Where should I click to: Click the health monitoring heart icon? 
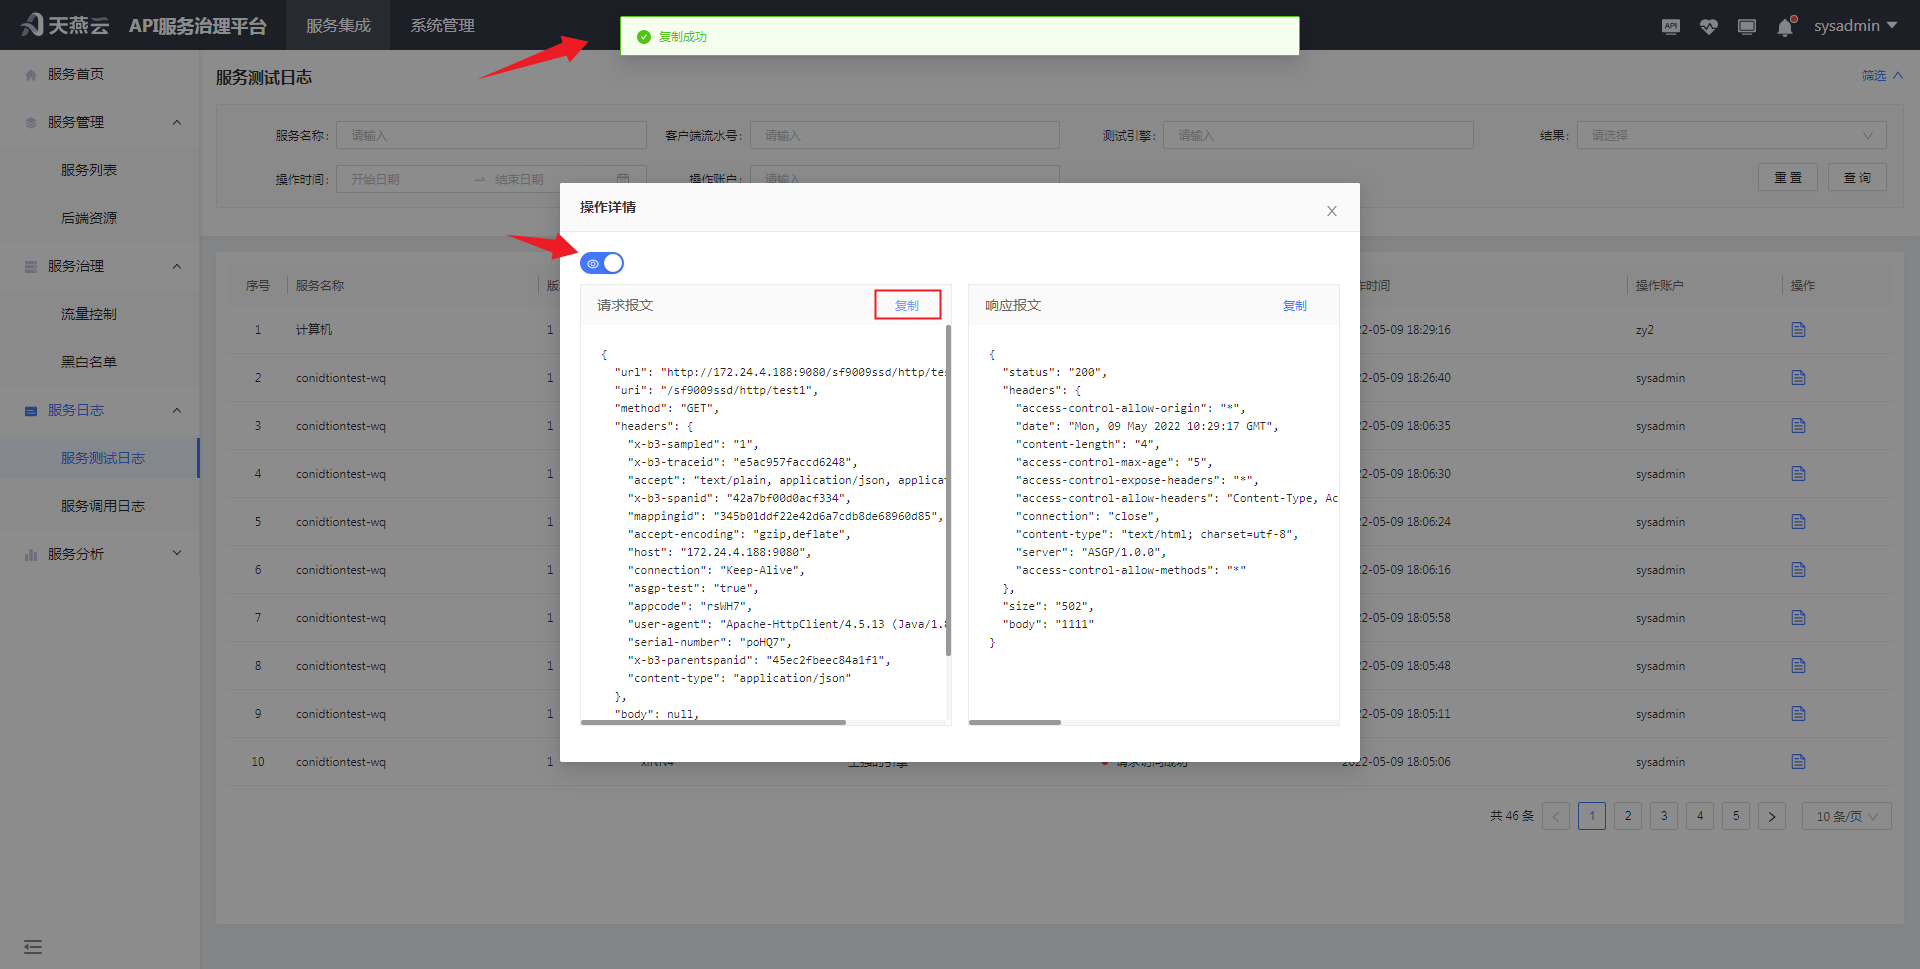pos(1708,26)
